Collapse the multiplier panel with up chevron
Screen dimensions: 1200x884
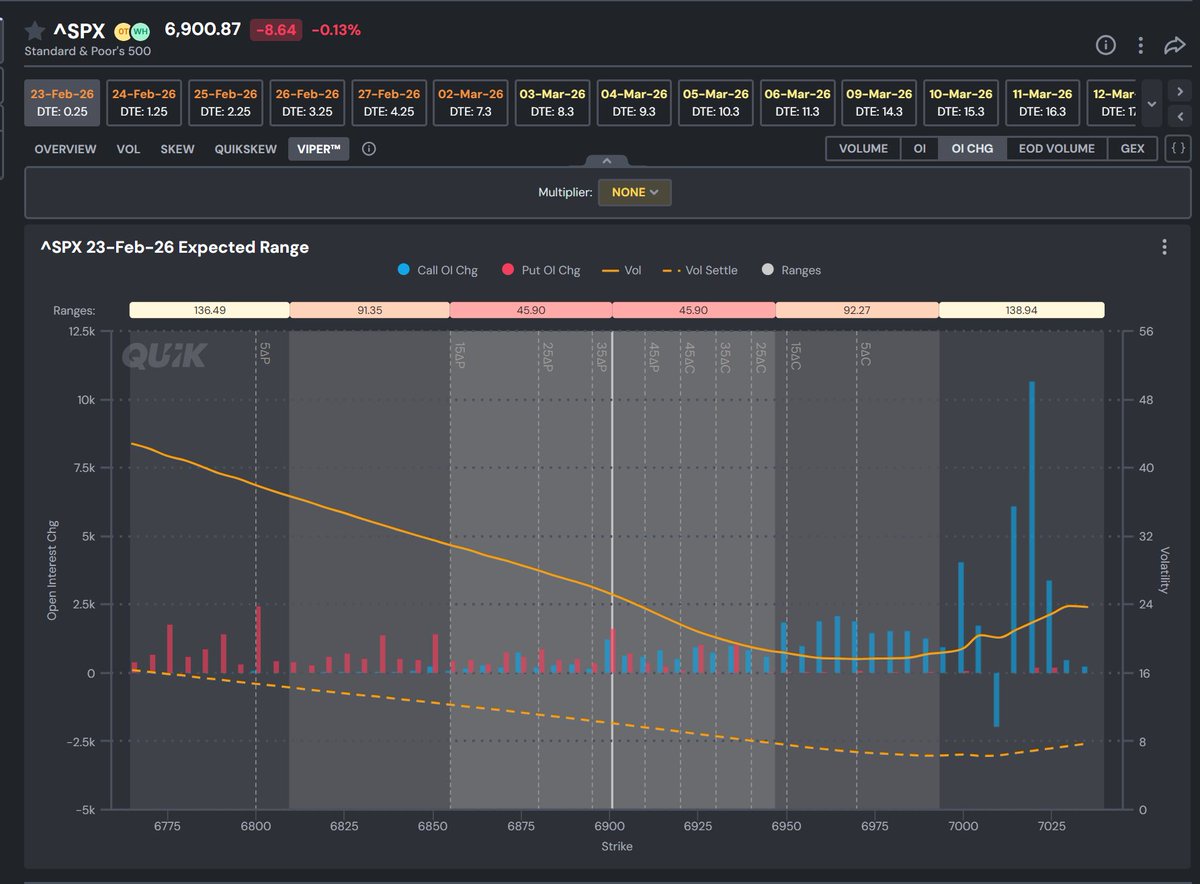[x=606, y=161]
